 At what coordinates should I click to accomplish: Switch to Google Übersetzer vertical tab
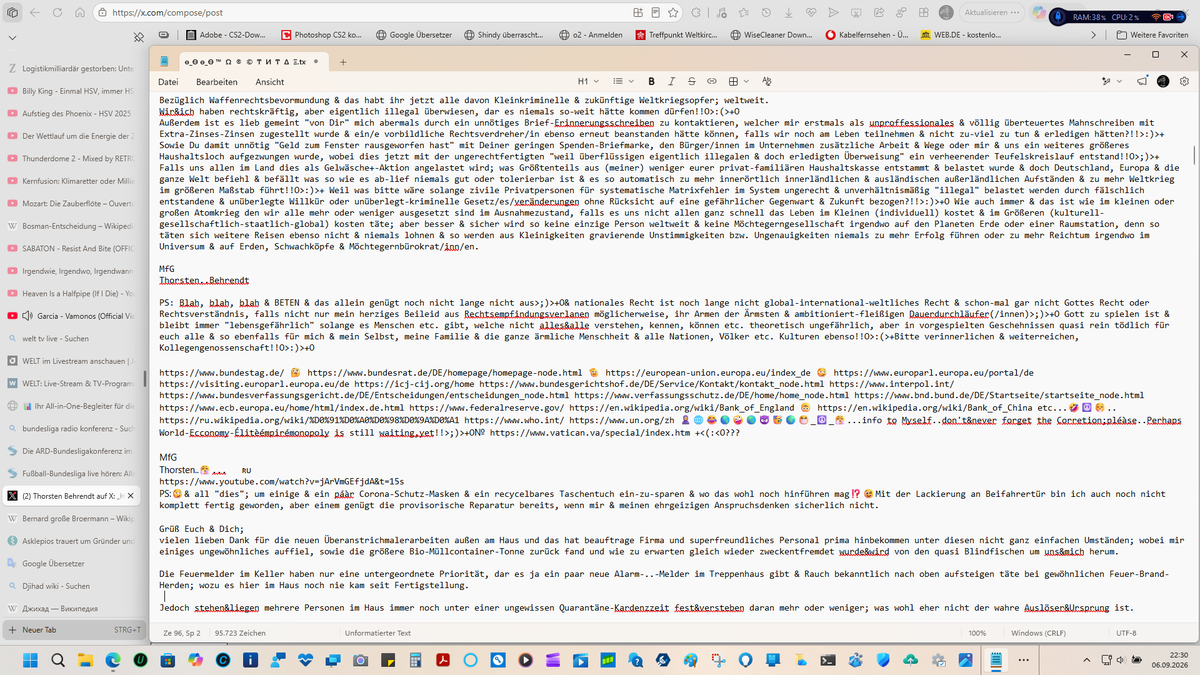72,563
